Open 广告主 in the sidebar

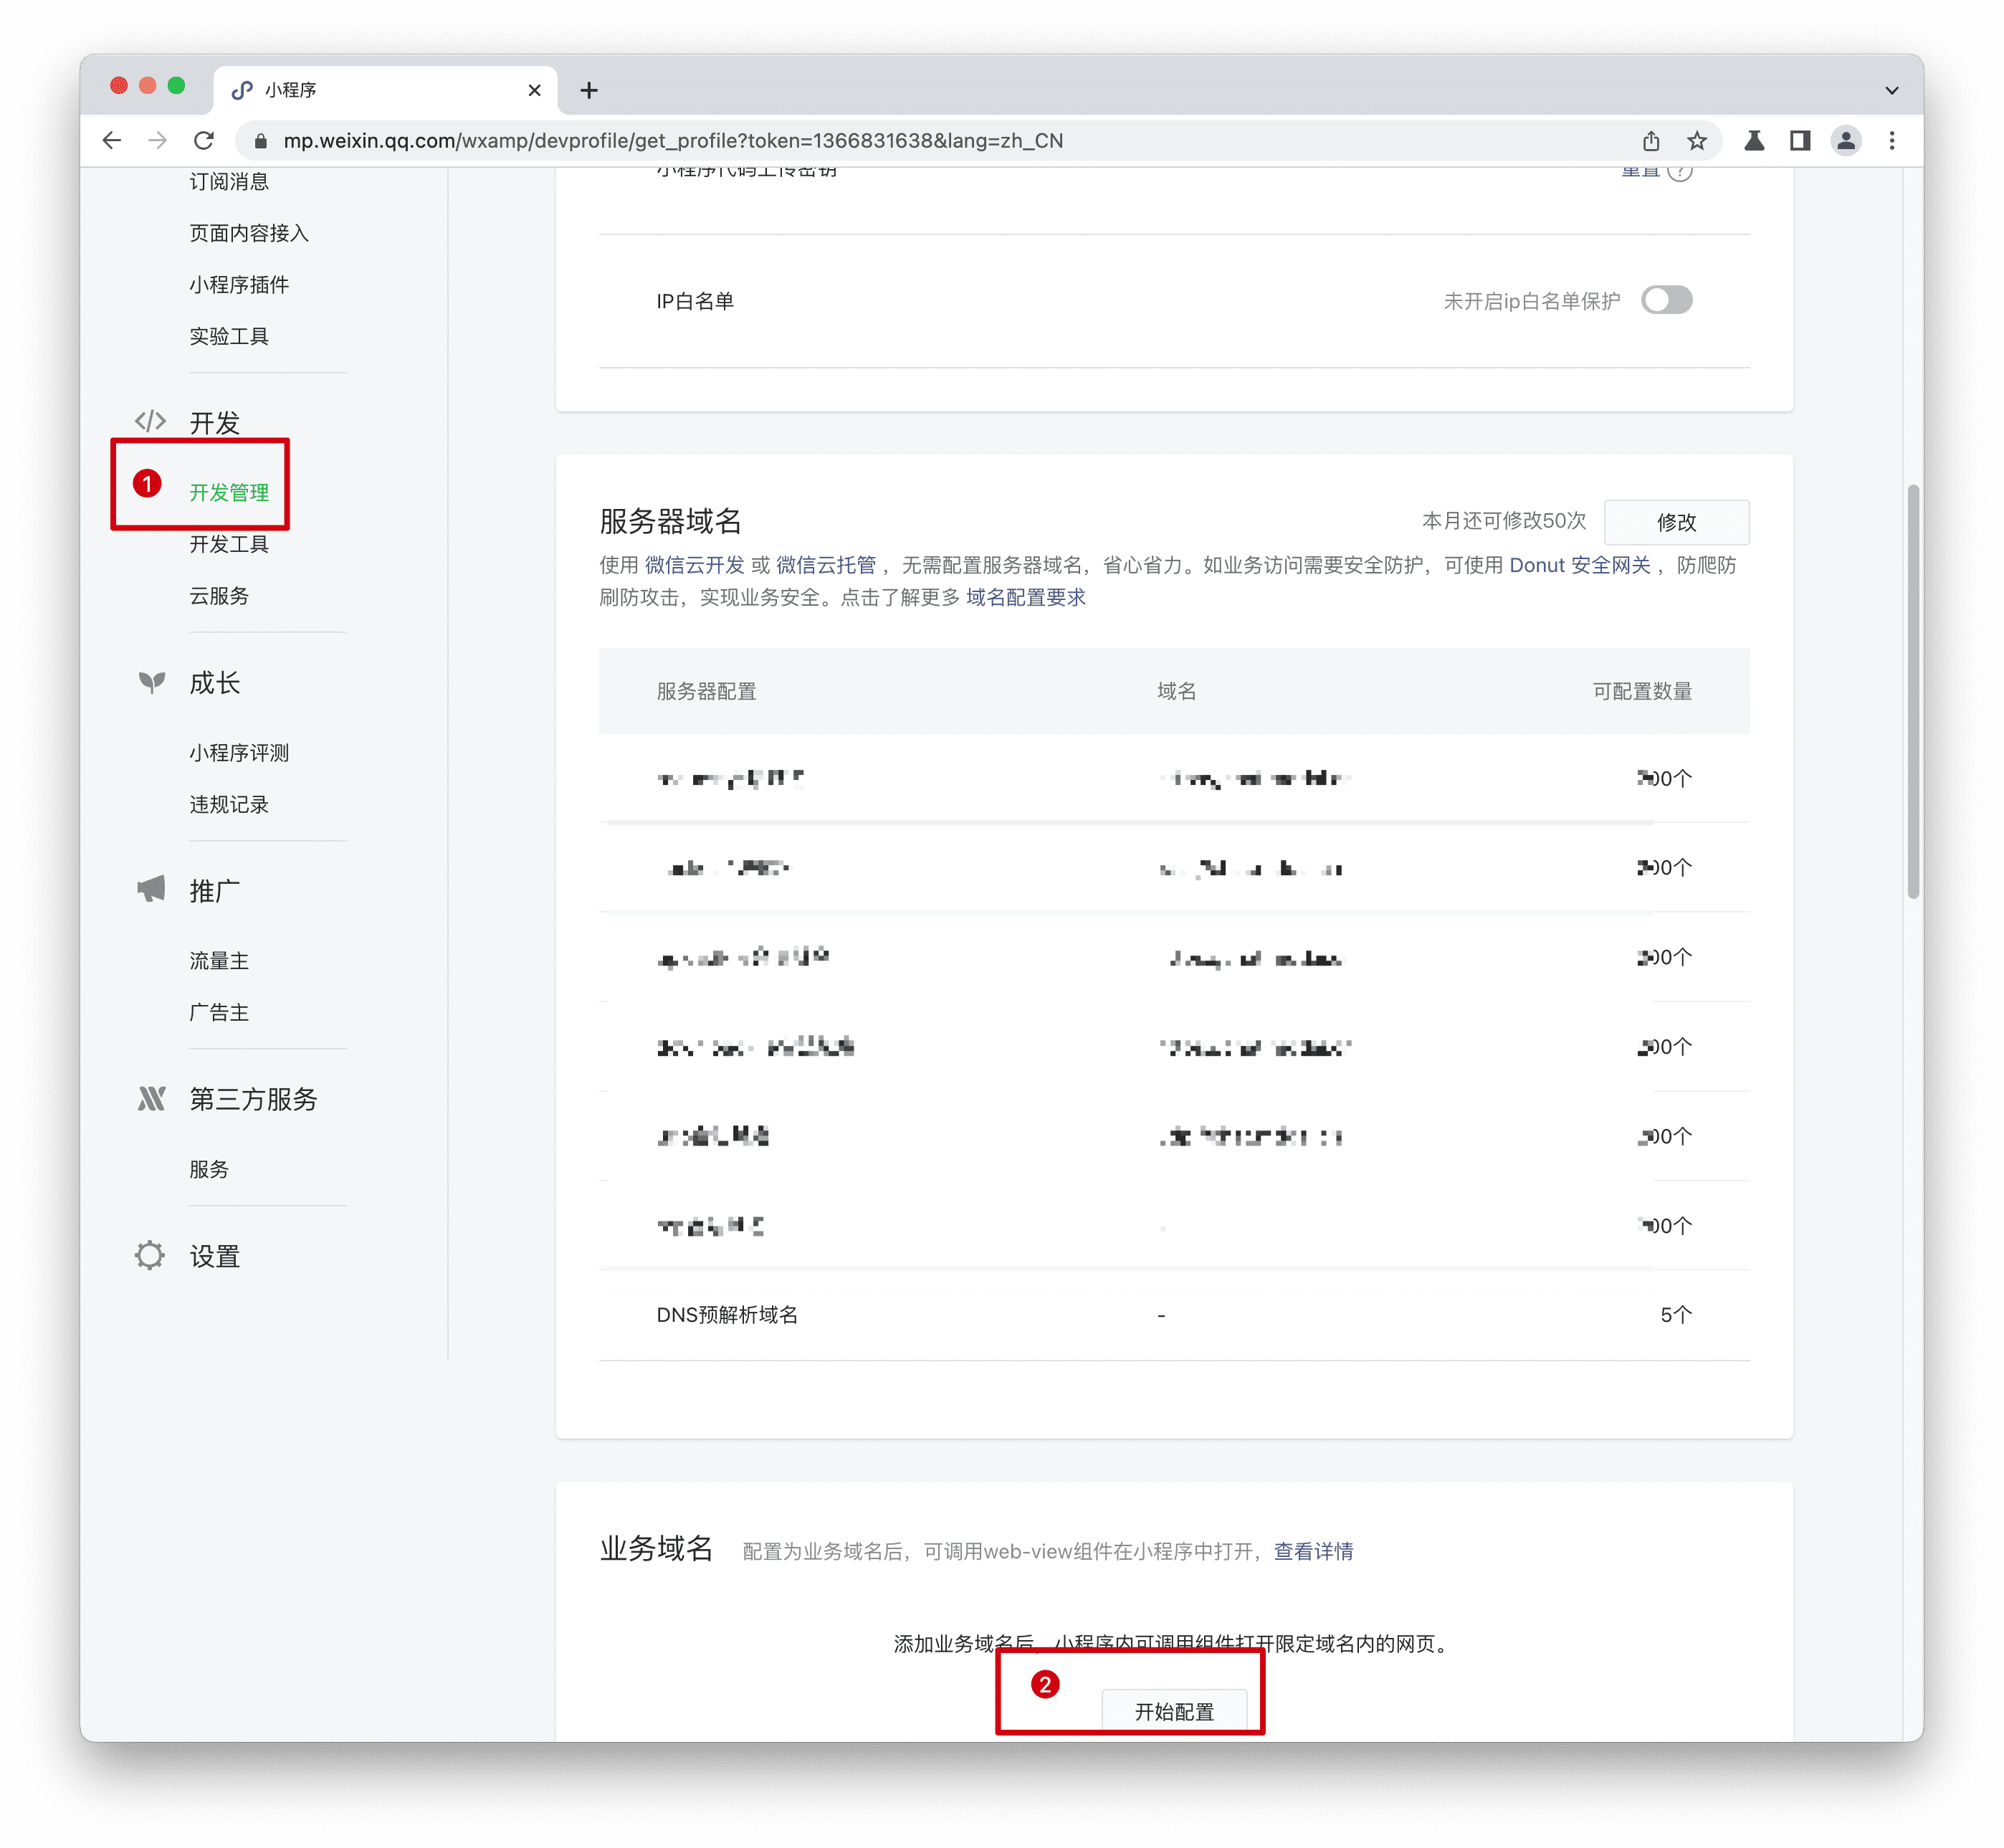[219, 1012]
